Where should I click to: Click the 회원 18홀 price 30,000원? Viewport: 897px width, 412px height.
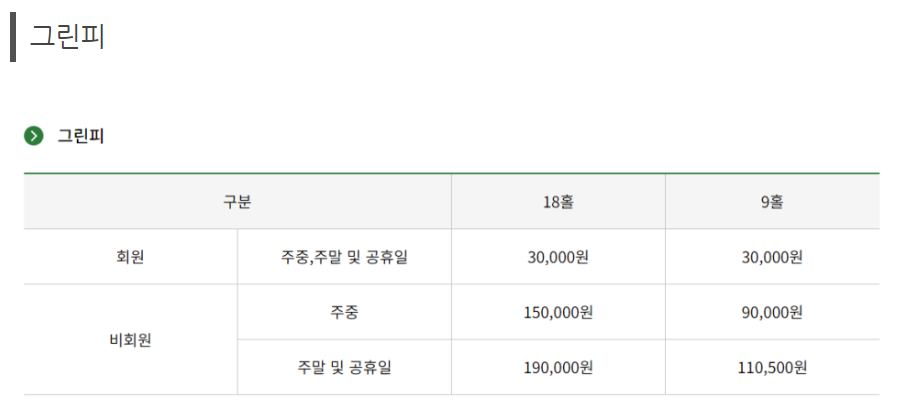click(558, 257)
